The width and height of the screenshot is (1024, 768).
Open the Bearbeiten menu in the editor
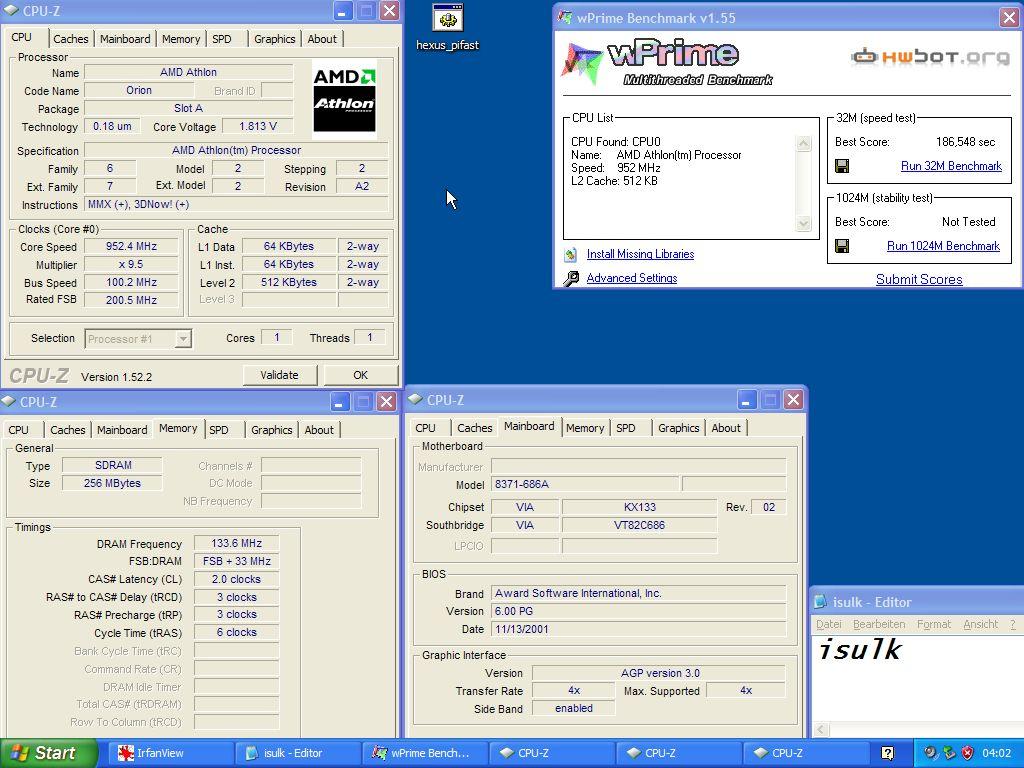coord(879,624)
